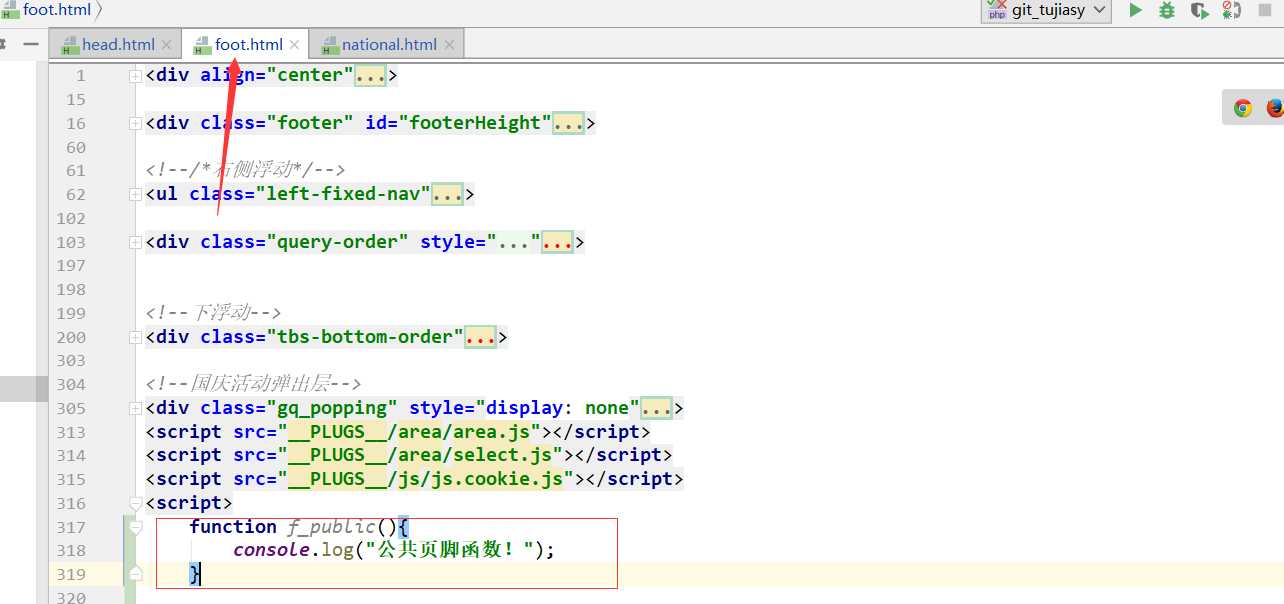1284x604 pixels.
Task: Collapse the side panel minus icon
Action: 31,44
